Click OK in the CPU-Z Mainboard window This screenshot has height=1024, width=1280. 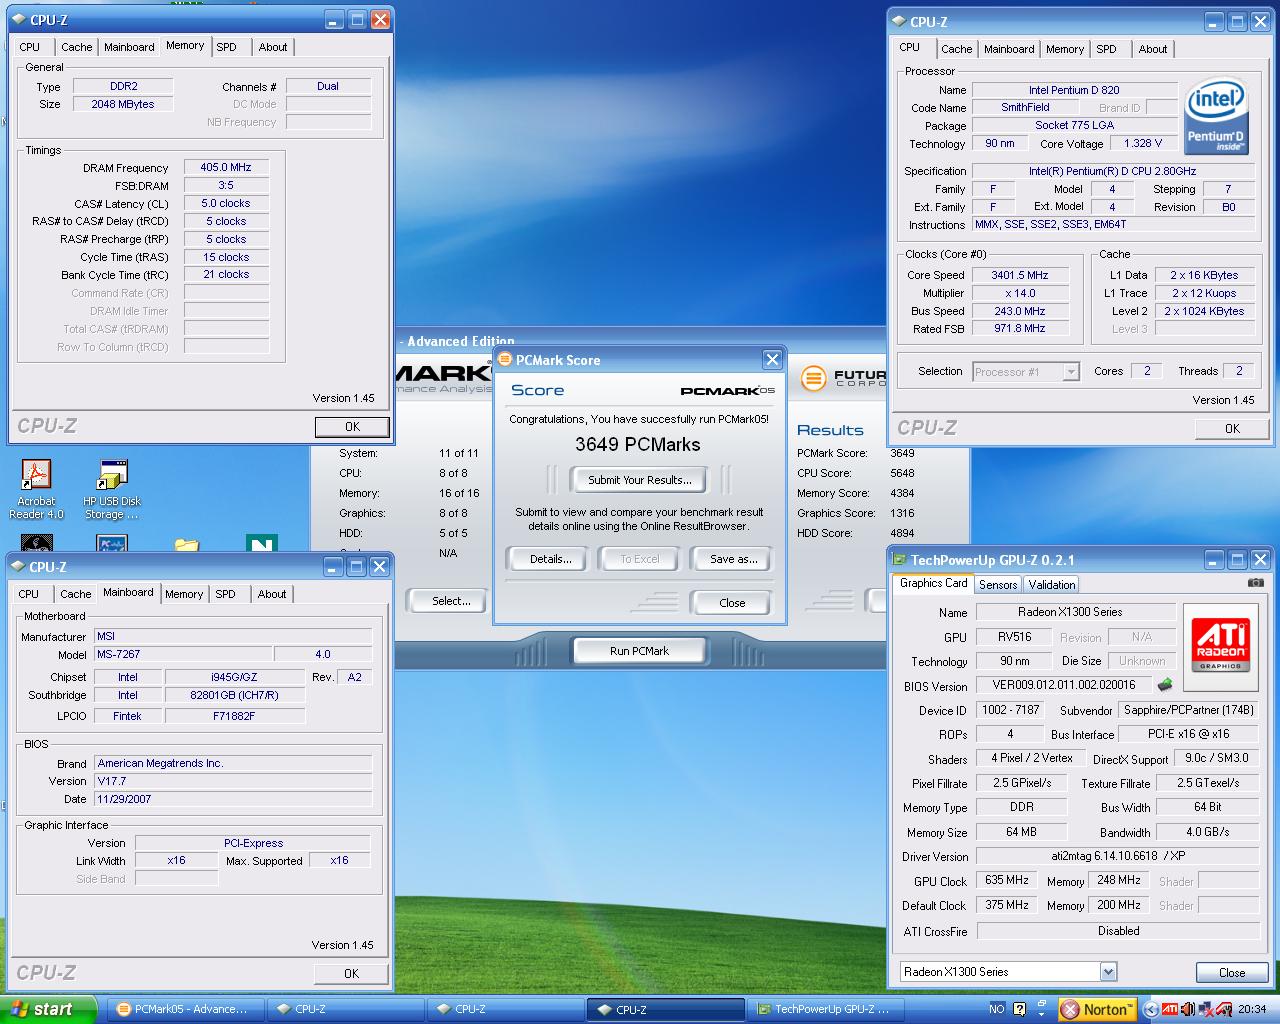click(x=351, y=973)
